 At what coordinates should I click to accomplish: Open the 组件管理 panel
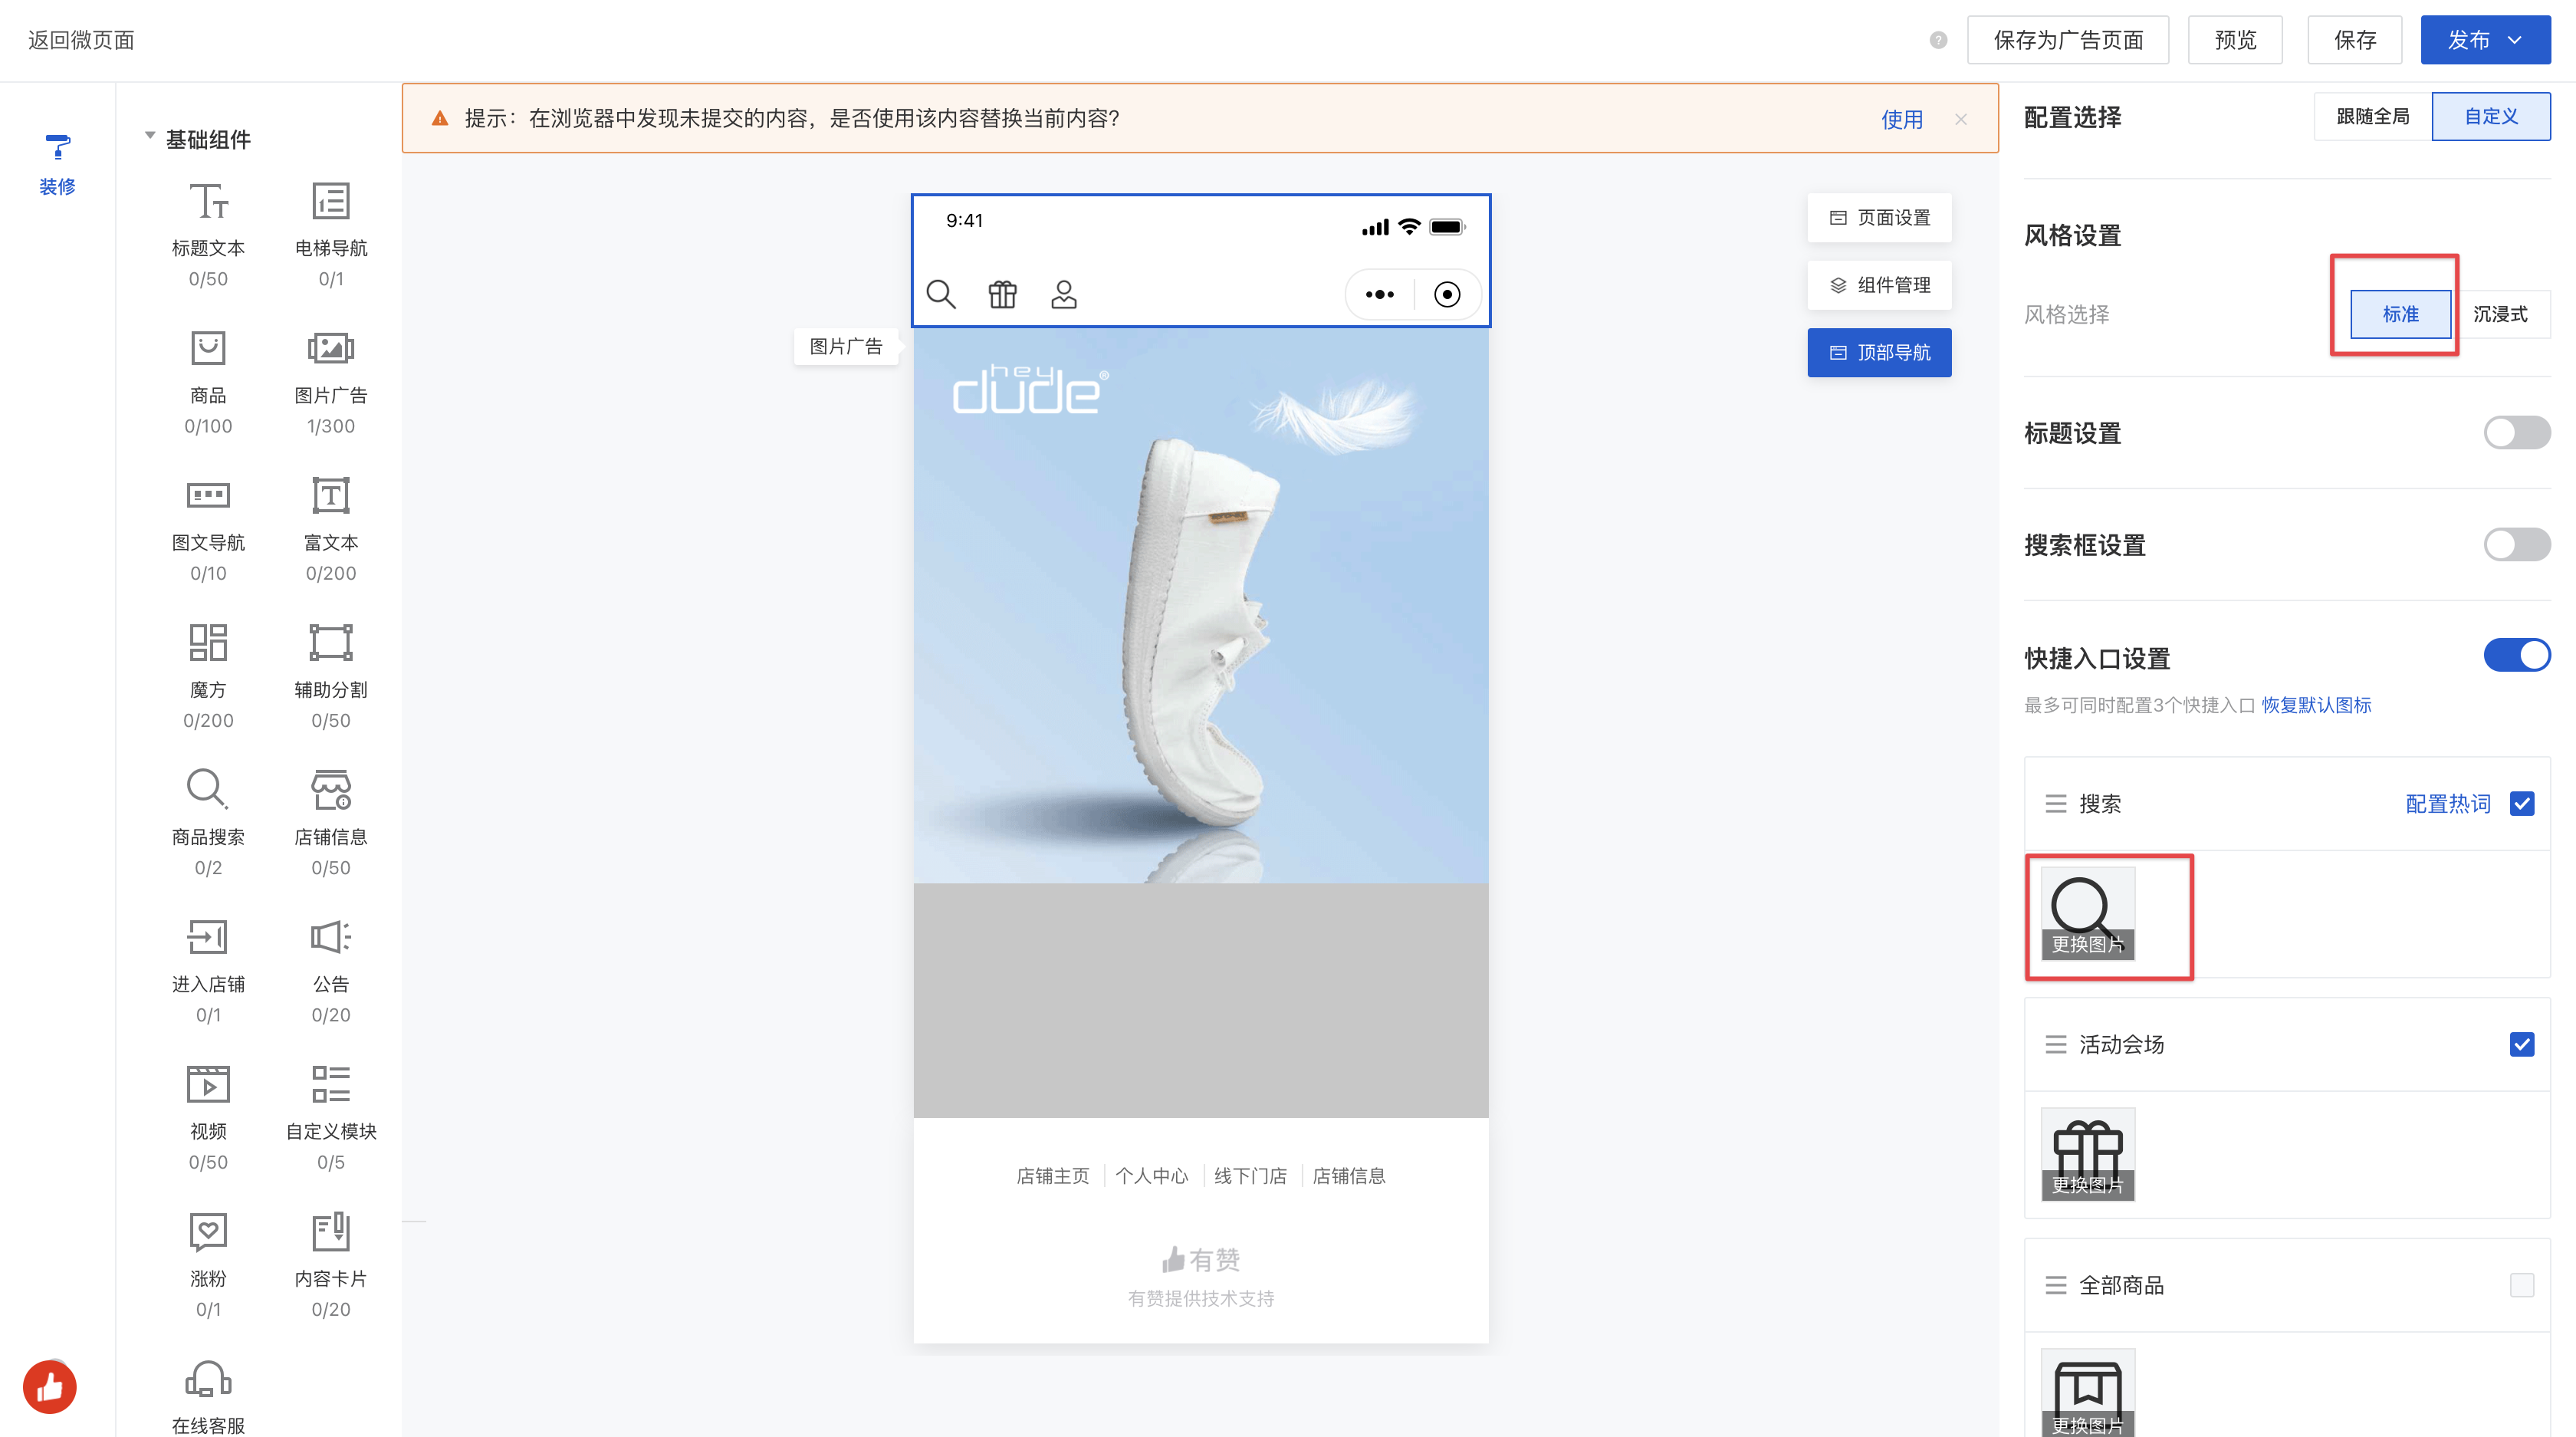tap(1878, 285)
